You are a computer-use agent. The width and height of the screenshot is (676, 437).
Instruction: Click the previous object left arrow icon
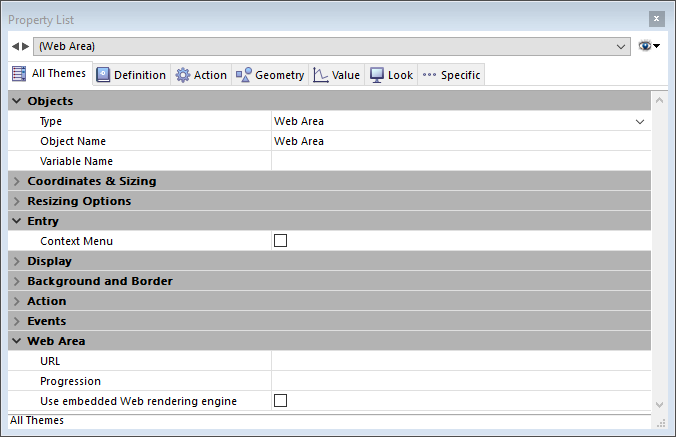coord(15,46)
